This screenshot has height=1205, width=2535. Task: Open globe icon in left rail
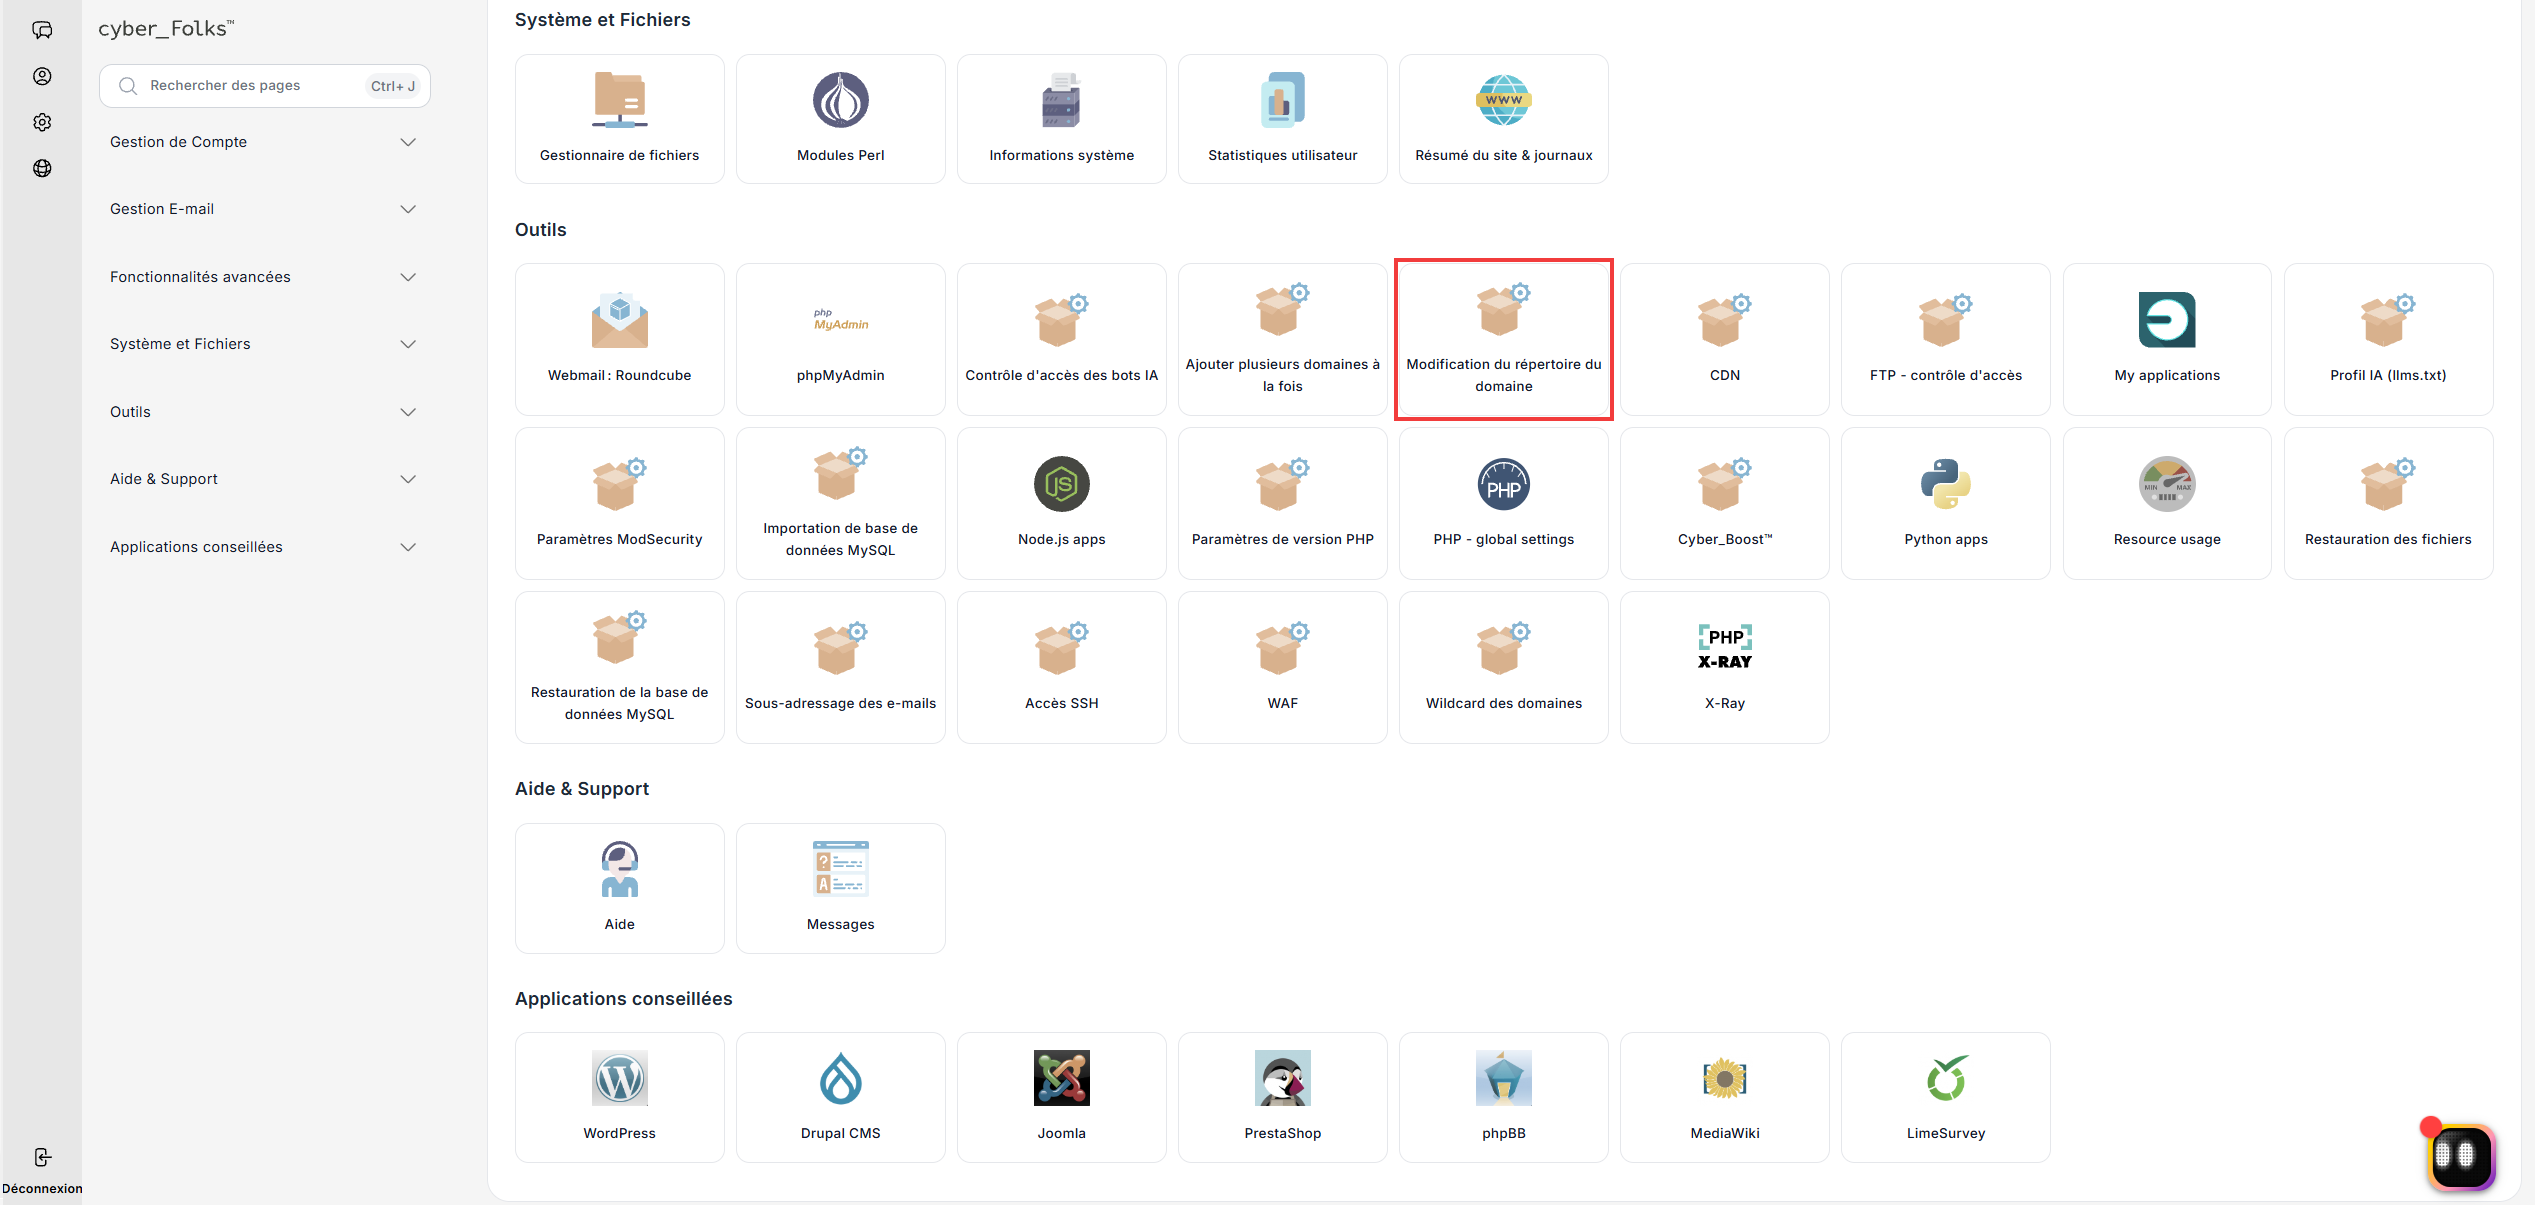pos(42,168)
